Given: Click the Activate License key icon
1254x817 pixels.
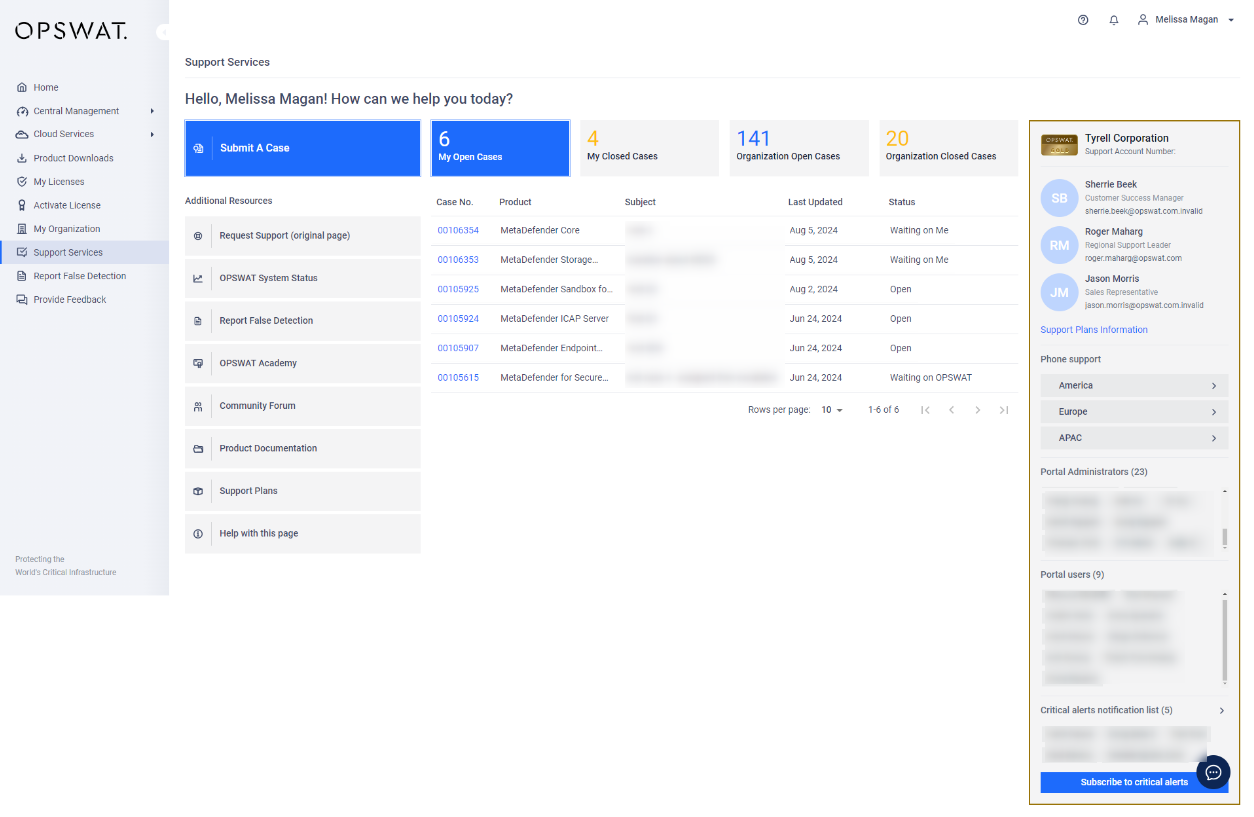Looking at the screenshot, I should click(22, 205).
